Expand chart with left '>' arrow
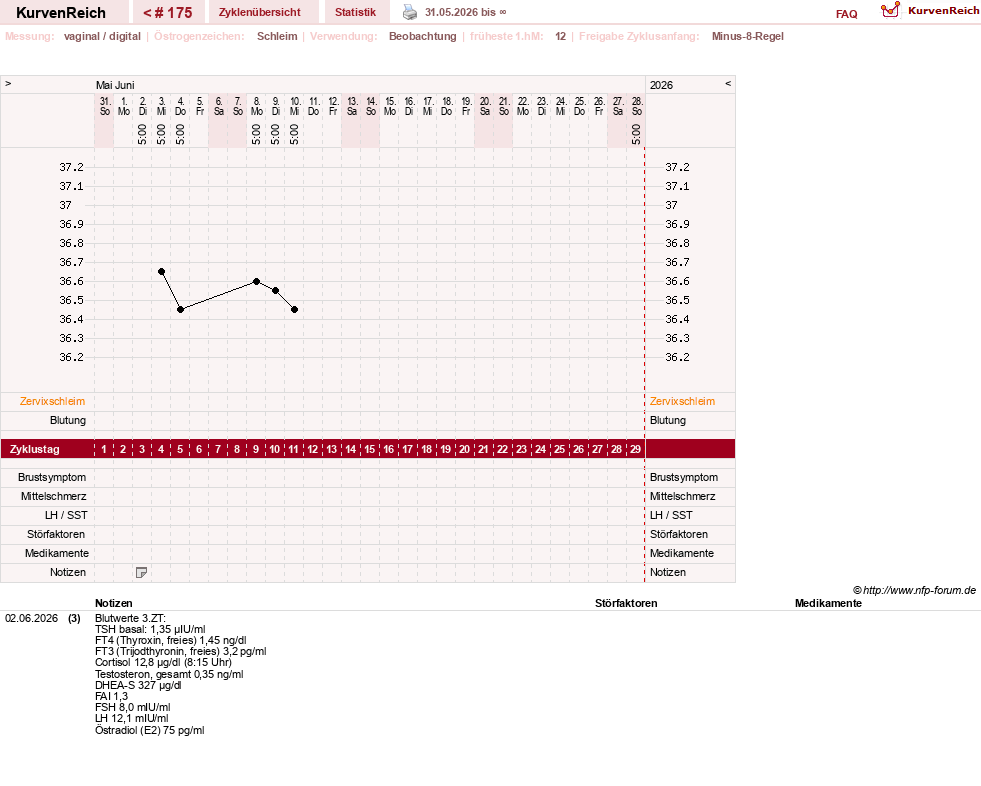 (8, 83)
